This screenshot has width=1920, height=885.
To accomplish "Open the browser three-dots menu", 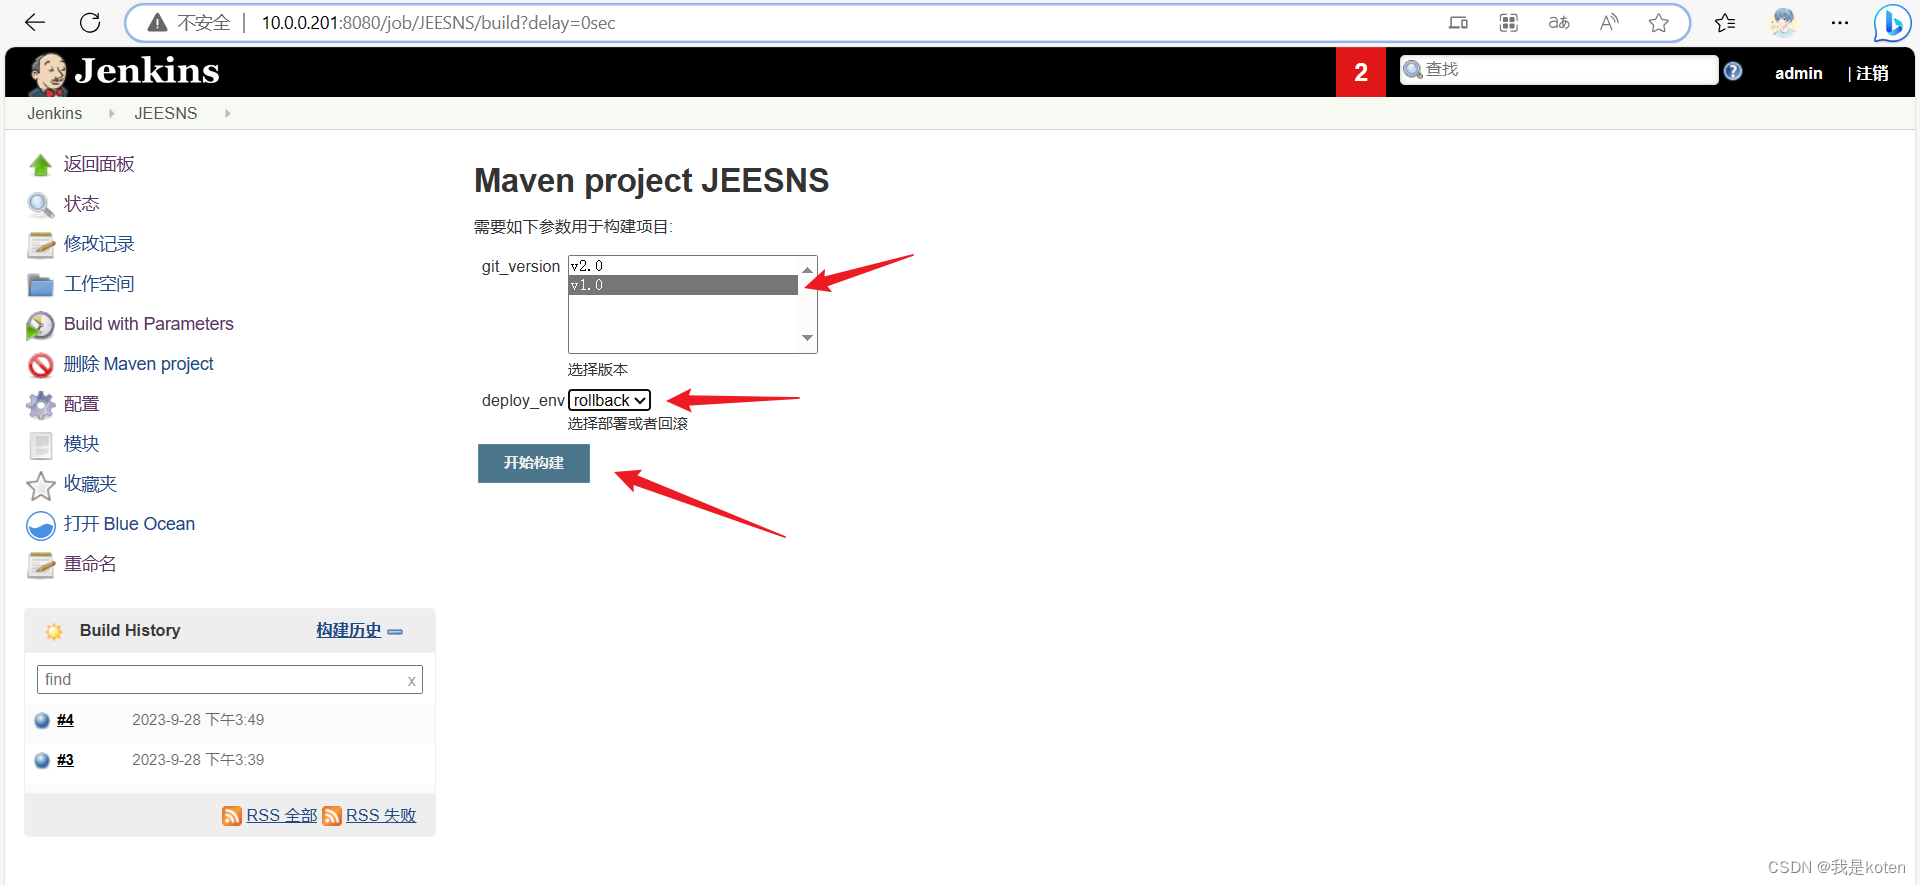I will coord(1840,22).
